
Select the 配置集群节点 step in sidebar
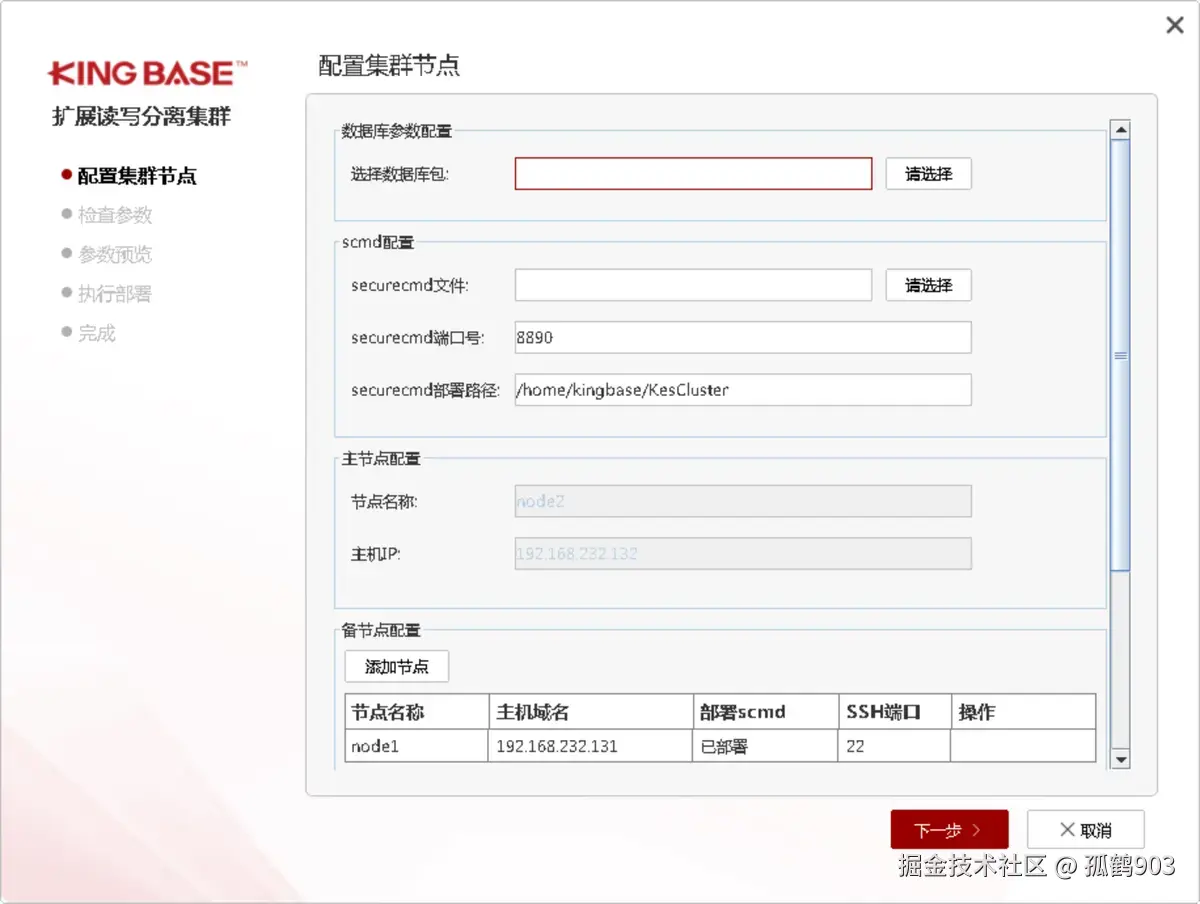(137, 176)
